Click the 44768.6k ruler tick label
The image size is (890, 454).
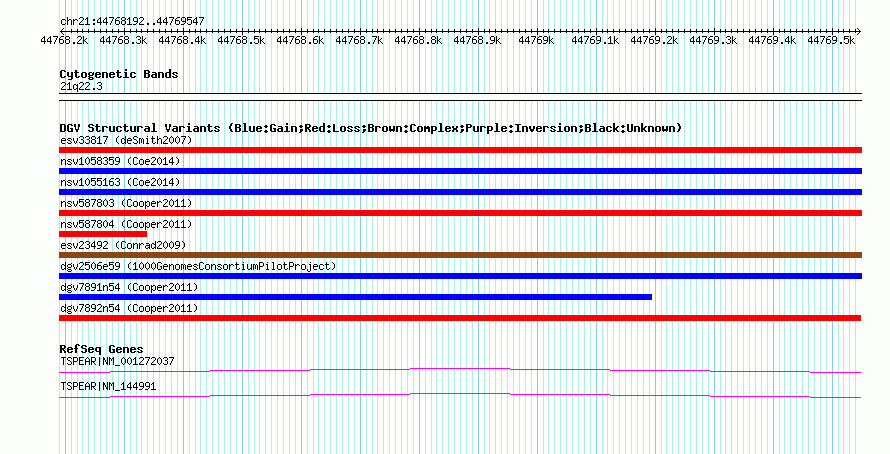[x=300, y=40]
